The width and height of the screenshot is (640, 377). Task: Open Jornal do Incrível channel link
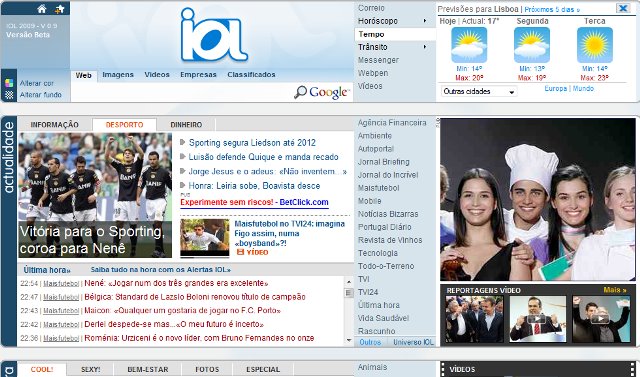pos(388,175)
